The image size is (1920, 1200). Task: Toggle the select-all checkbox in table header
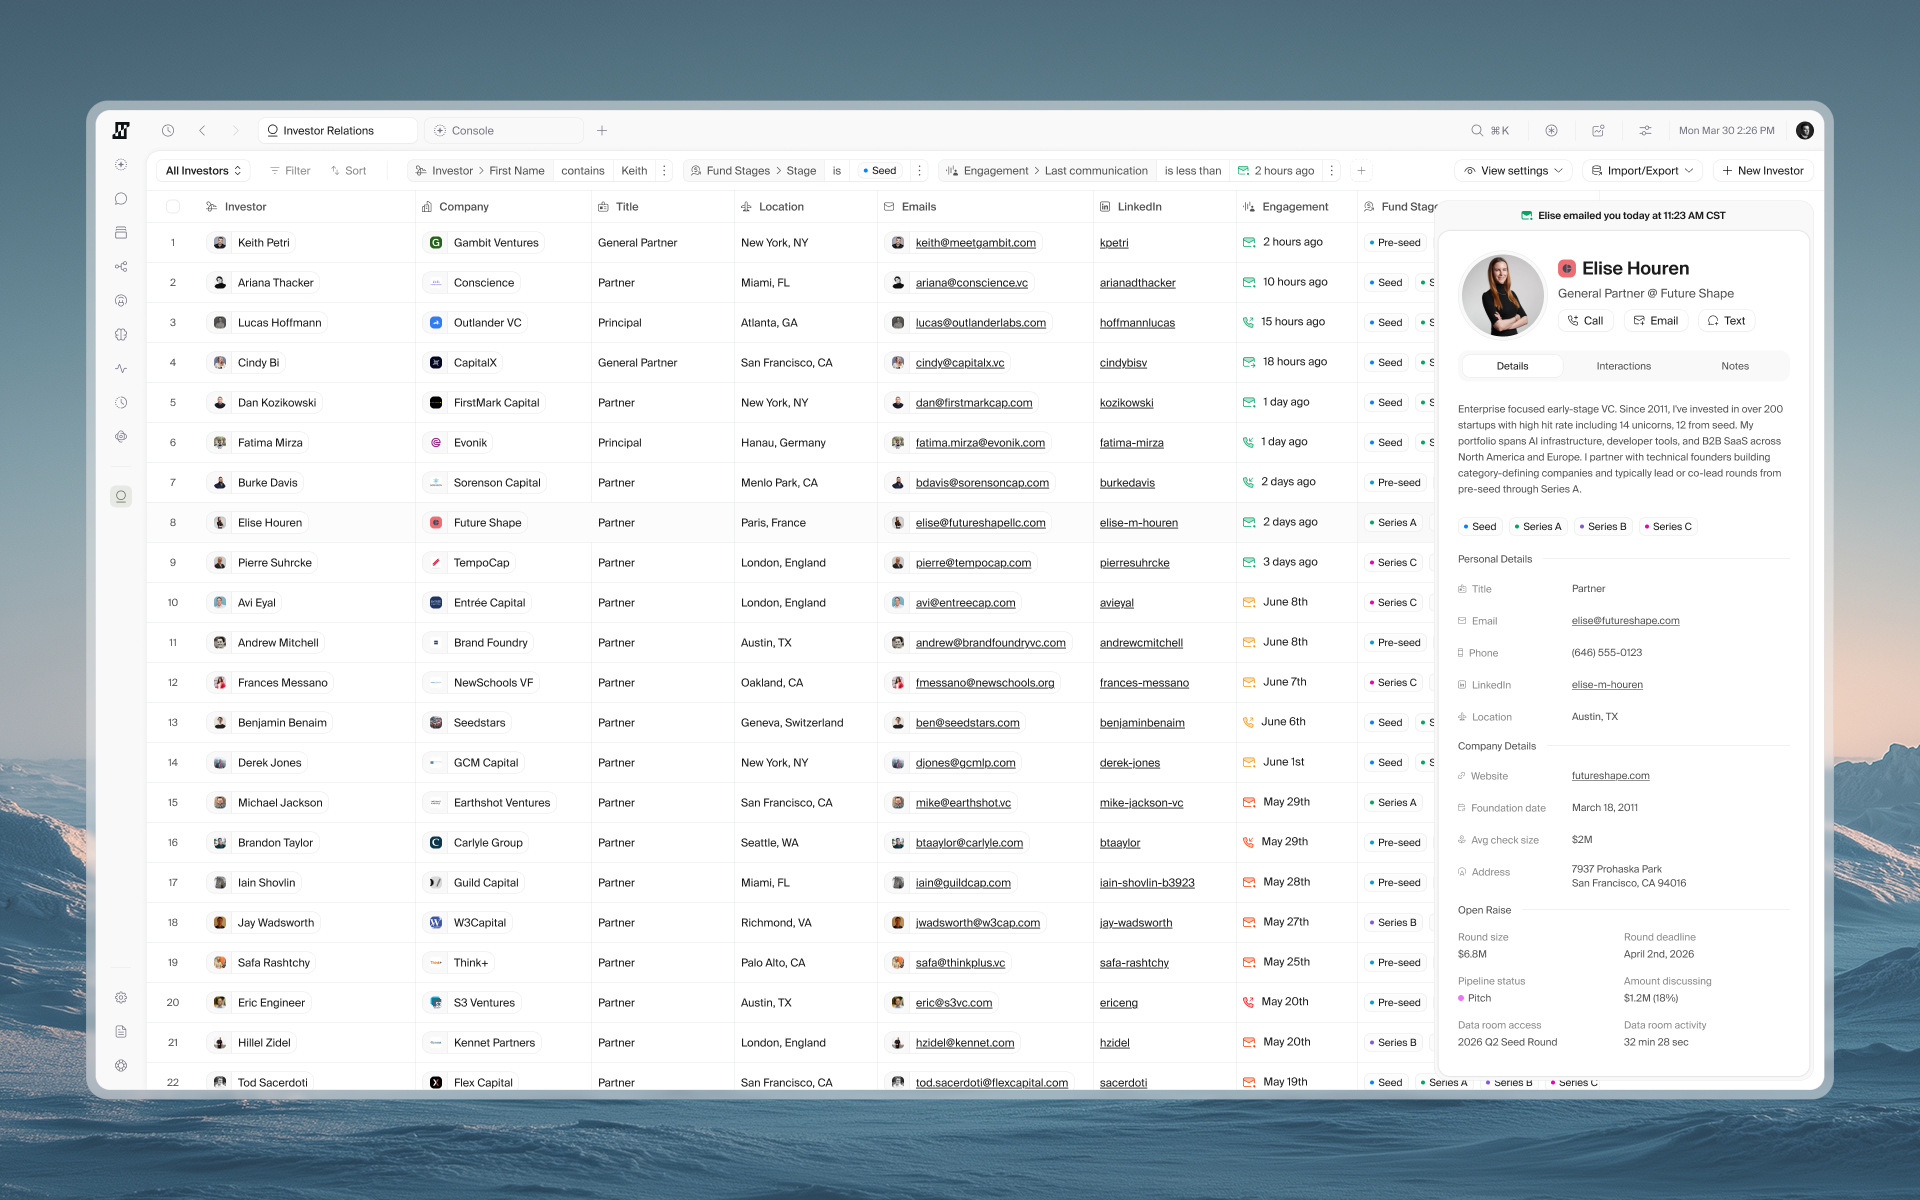click(173, 207)
